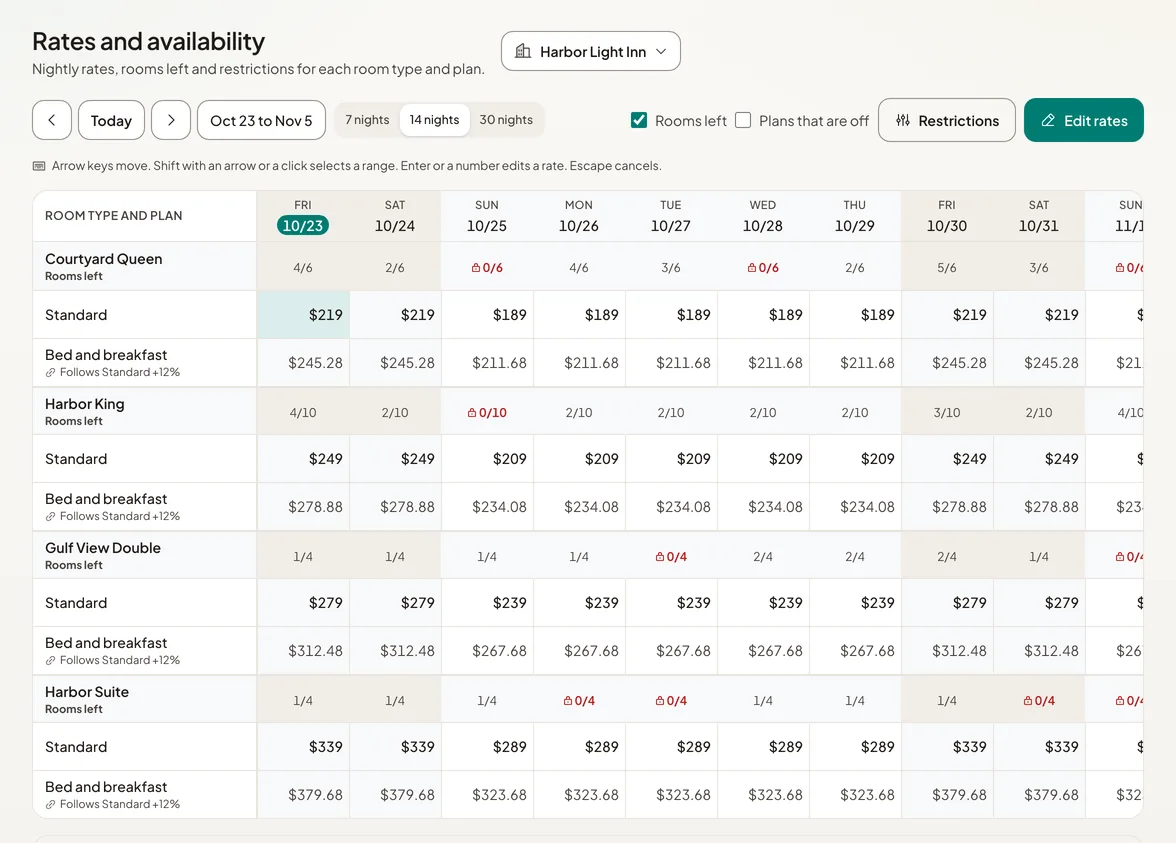This screenshot has height=843, width=1176.
Task: Click the keyboard icon beside the arrow keys hint
Action: [39, 166]
